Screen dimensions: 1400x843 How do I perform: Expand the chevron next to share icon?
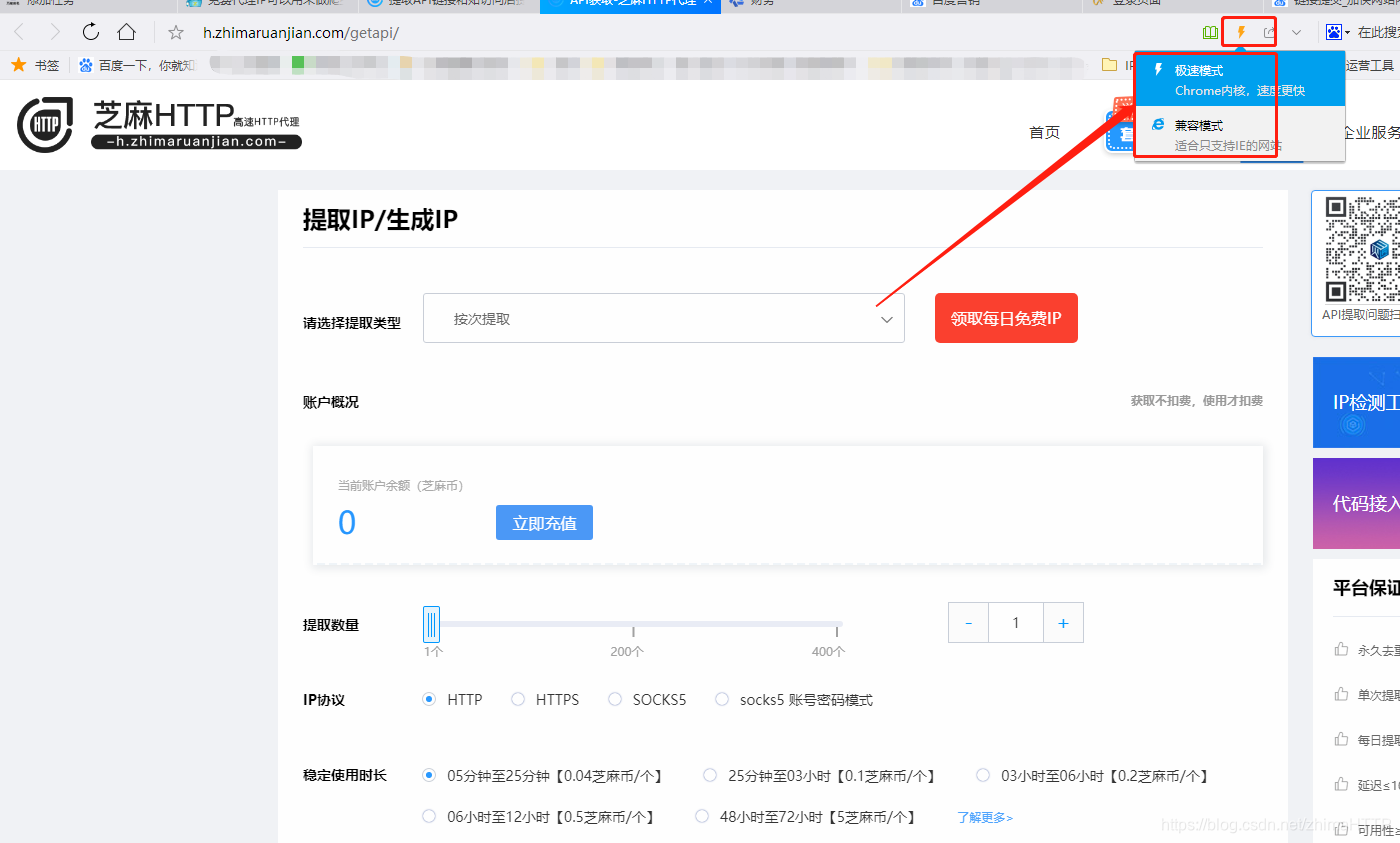coord(1297,32)
